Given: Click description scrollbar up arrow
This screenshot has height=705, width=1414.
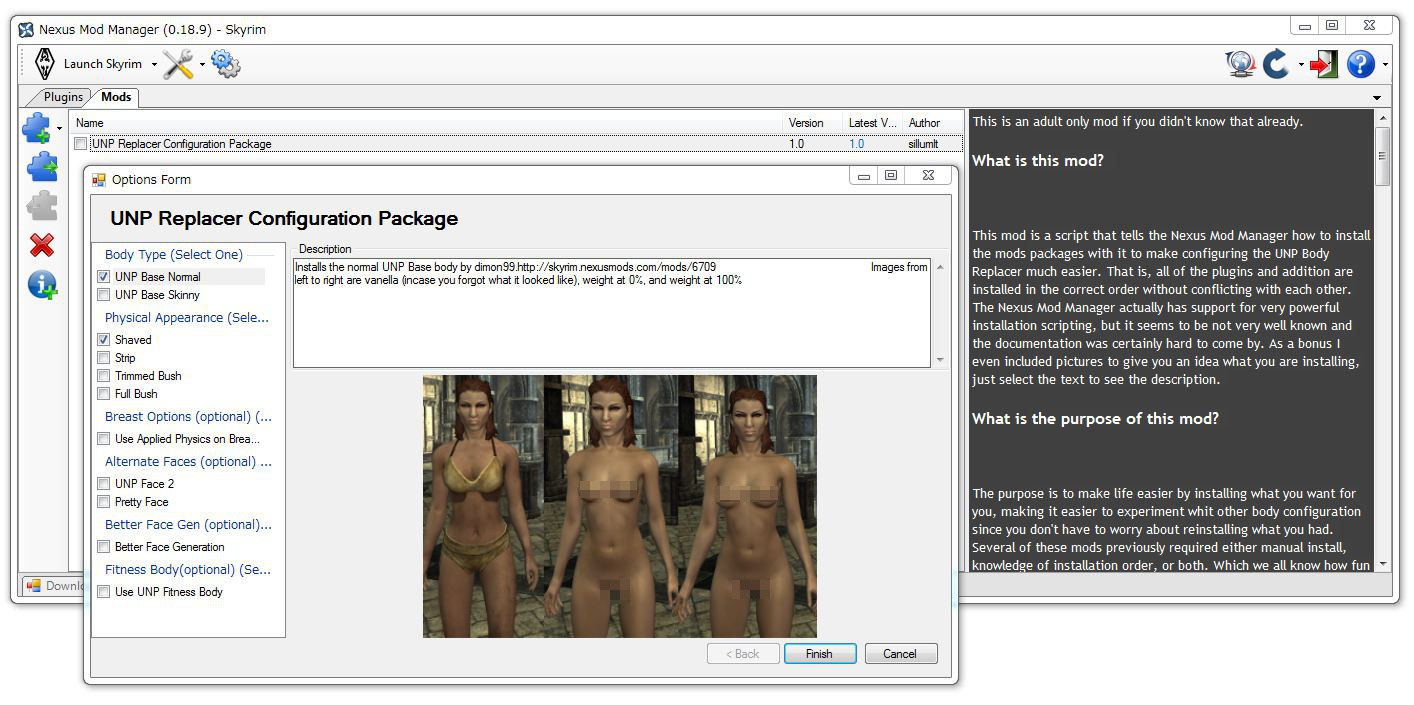Looking at the screenshot, I should point(940,267).
